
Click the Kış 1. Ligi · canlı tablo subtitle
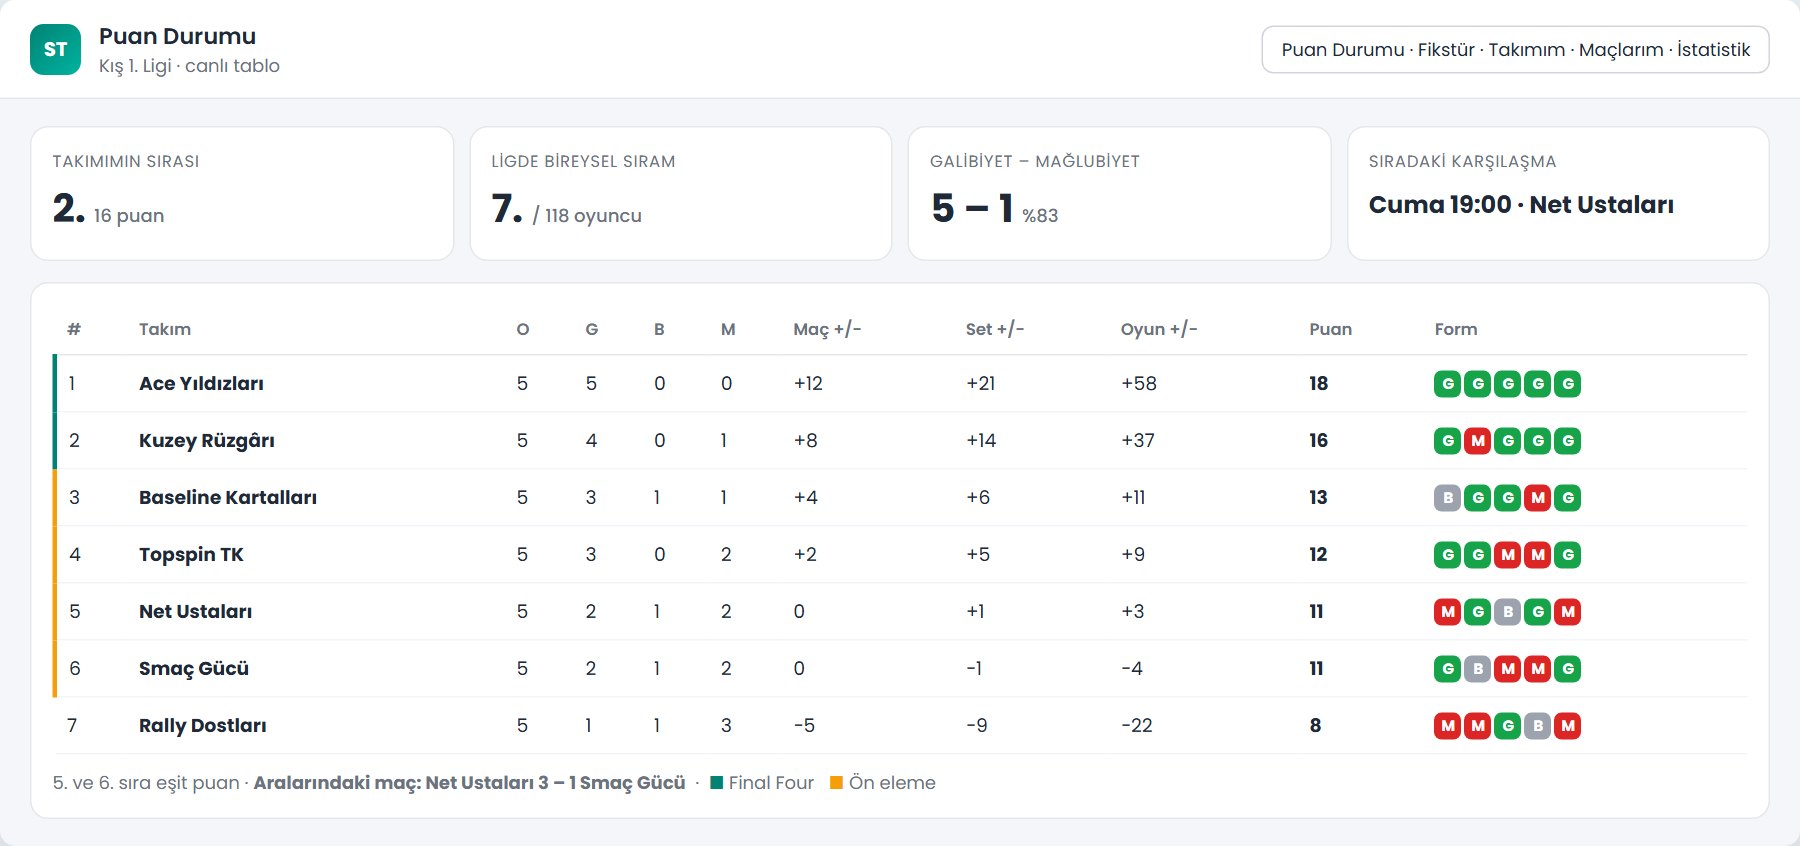pos(189,66)
